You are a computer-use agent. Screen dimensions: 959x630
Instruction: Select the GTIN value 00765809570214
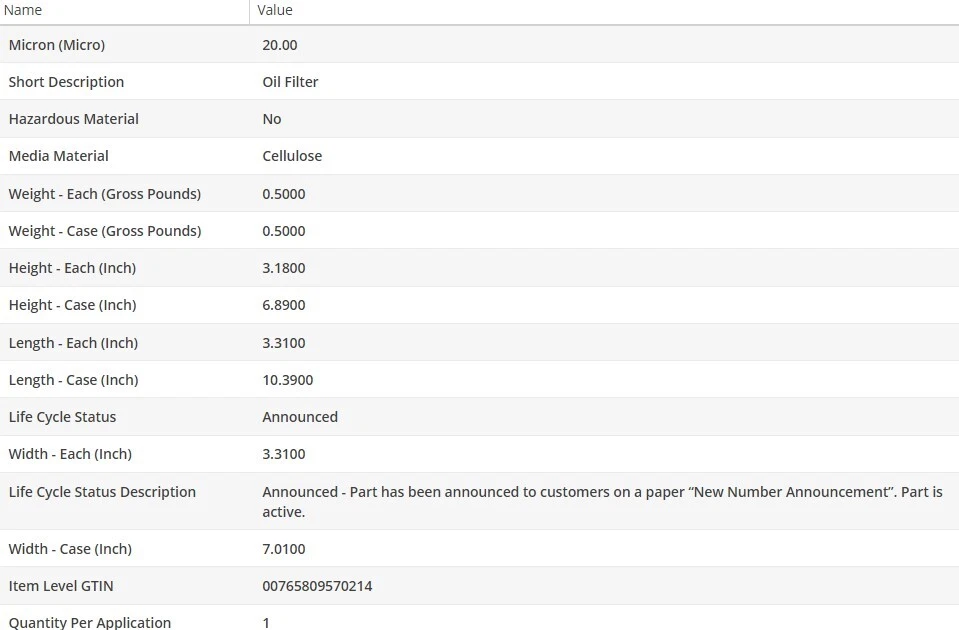317,586
